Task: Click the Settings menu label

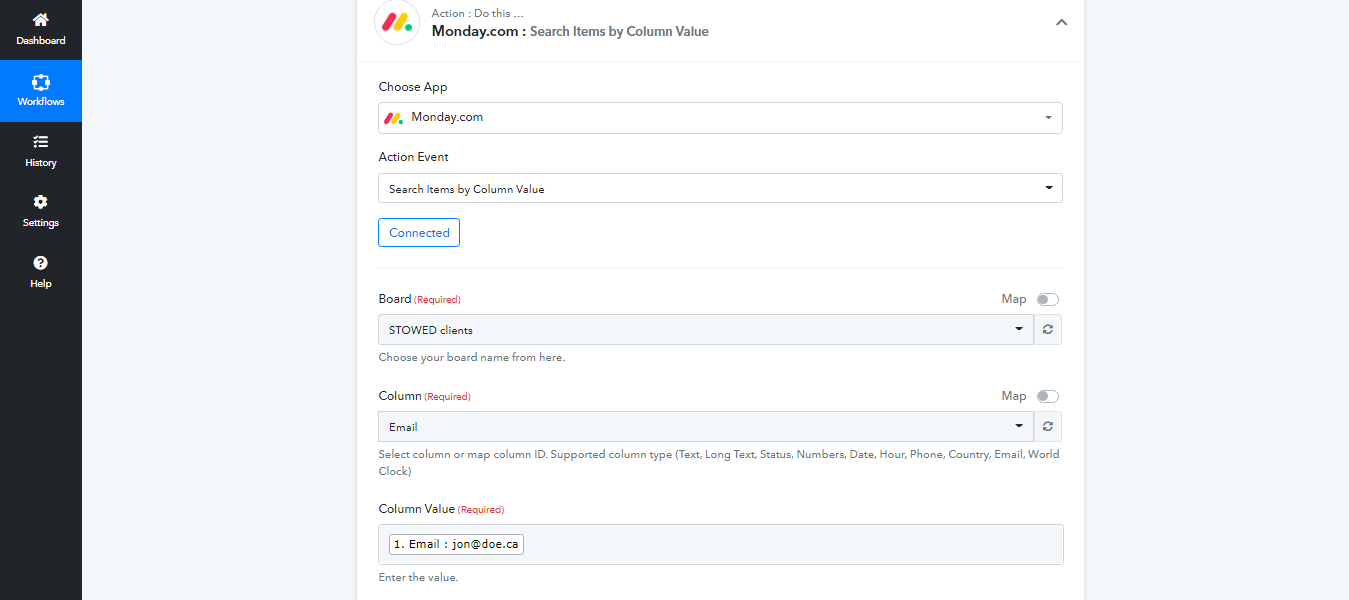Action: 40,223
